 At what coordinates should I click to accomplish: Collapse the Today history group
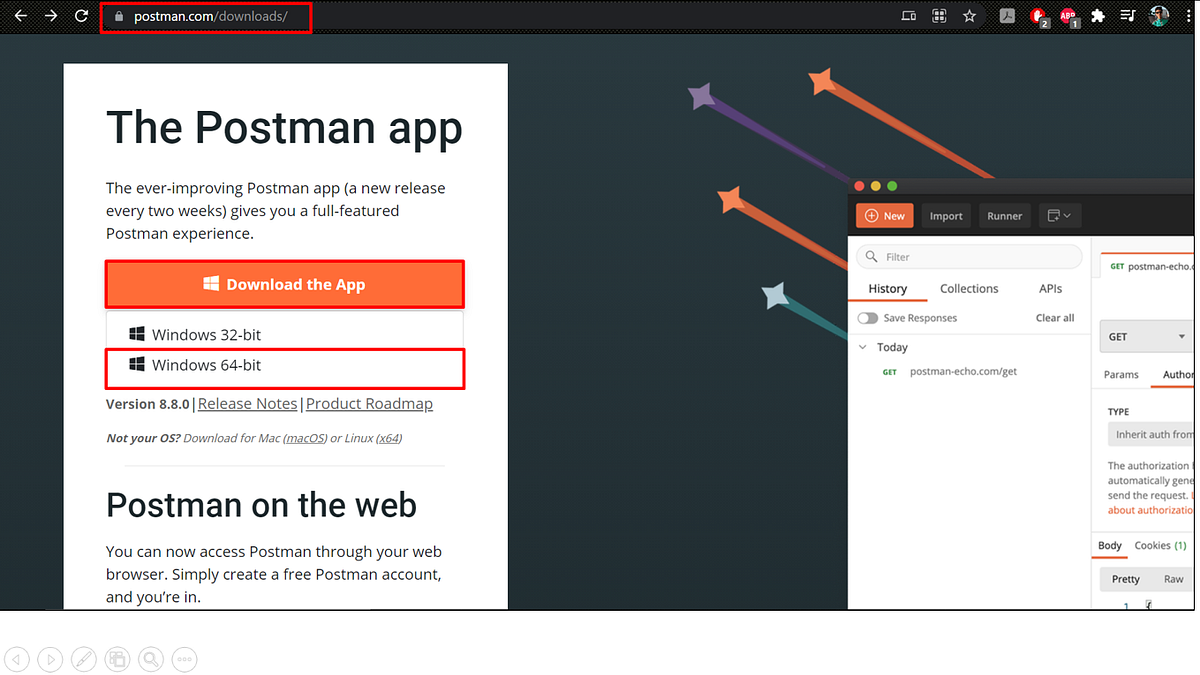tap(863, 346)
